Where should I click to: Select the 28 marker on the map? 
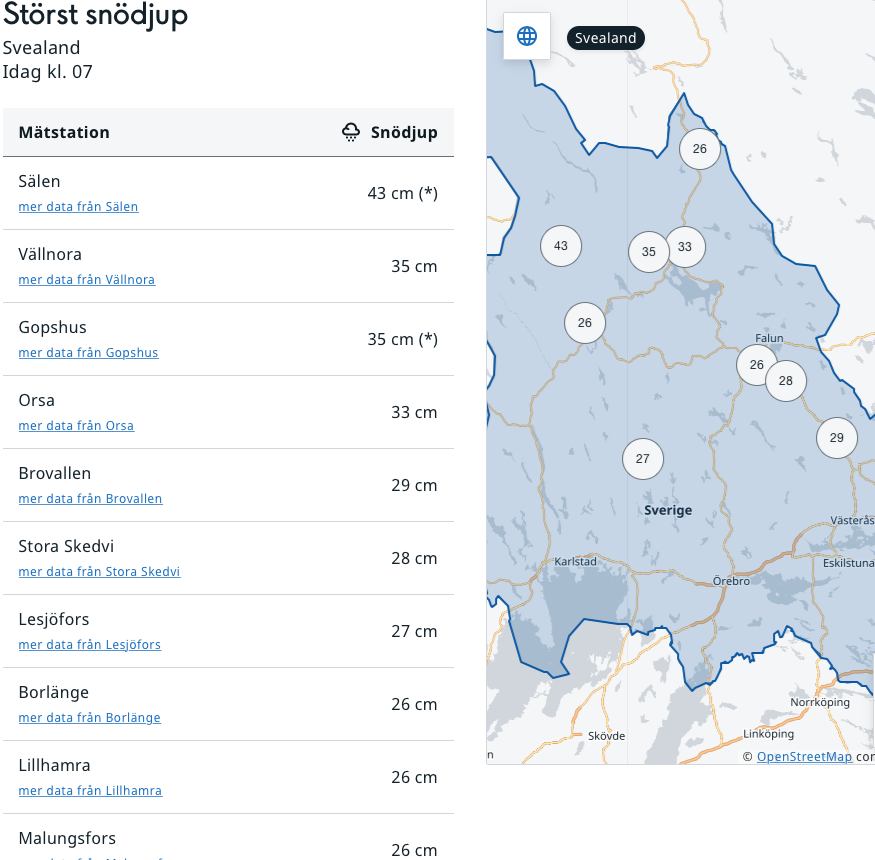coord(786,381)
